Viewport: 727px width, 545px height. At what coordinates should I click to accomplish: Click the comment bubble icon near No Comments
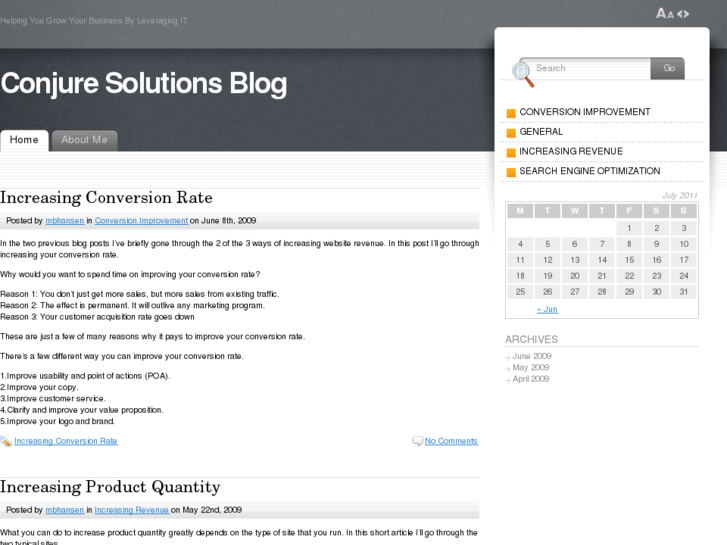pos(417,441)
